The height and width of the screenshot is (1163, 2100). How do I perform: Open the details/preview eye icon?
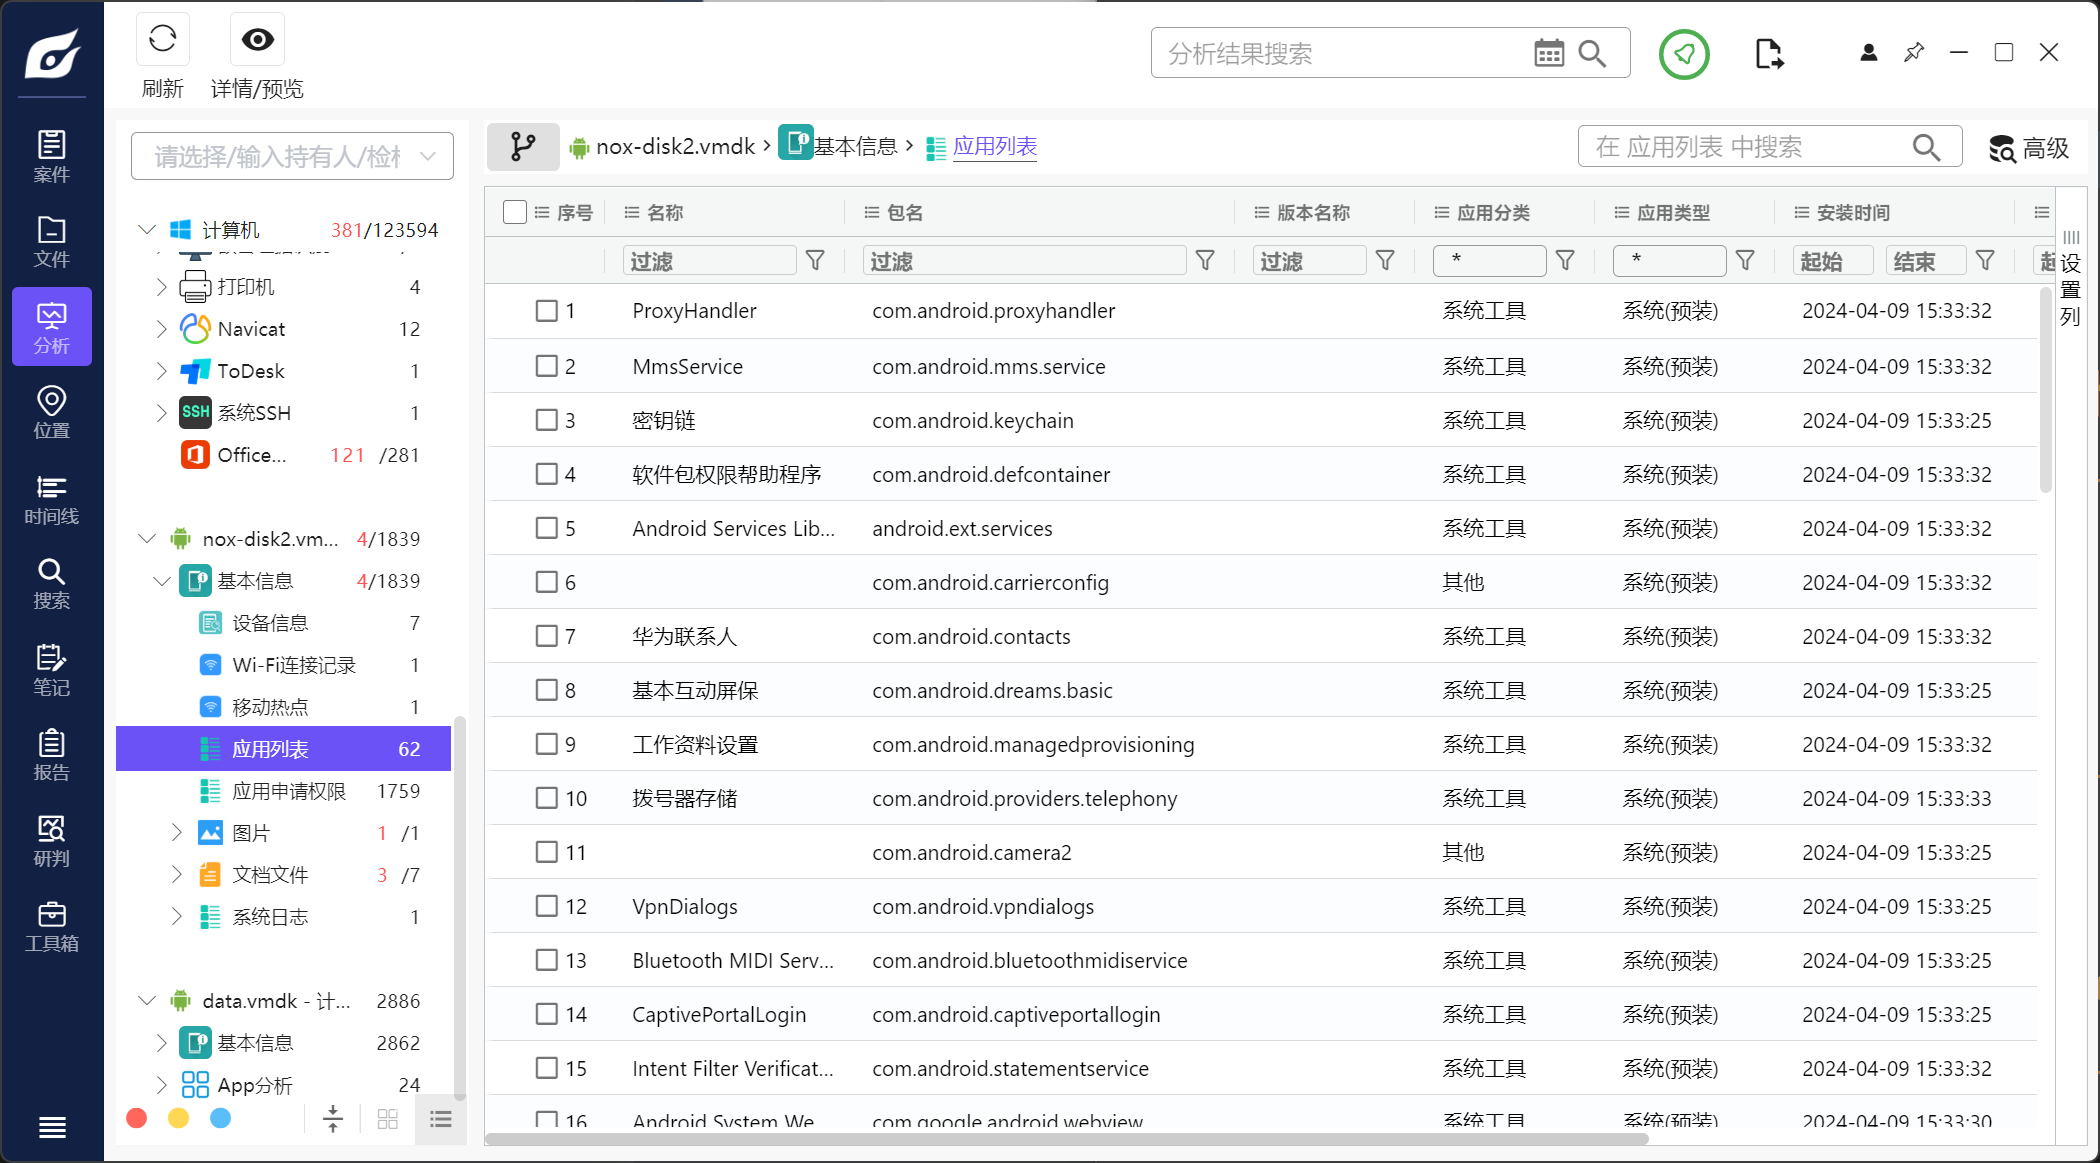[257, 40]
